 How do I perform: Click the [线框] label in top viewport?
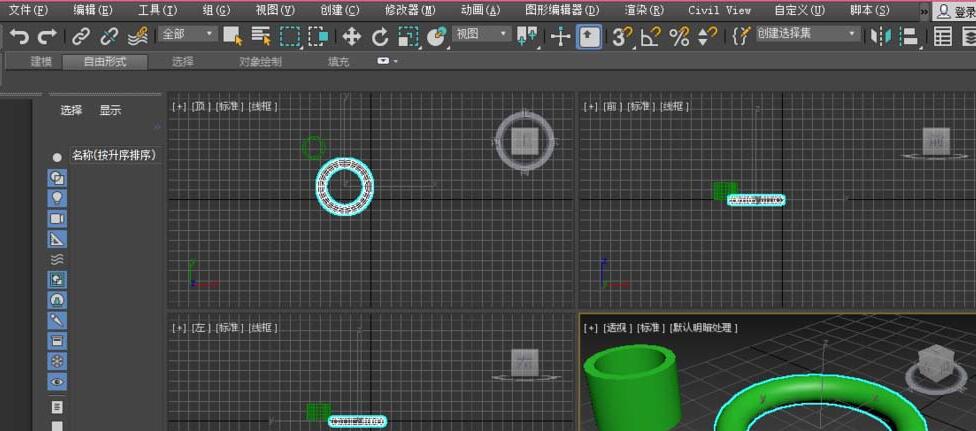[263, 106]
